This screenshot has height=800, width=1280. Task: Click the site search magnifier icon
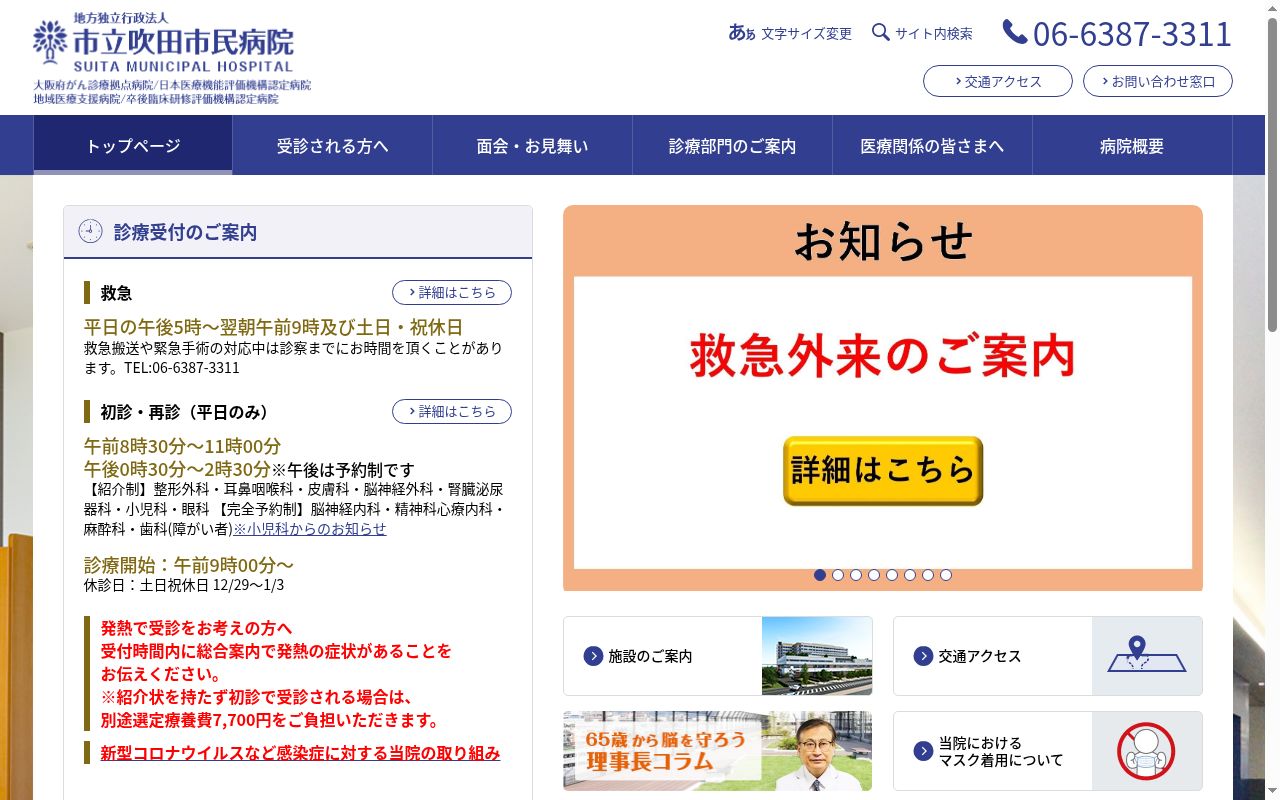(880, 32)
